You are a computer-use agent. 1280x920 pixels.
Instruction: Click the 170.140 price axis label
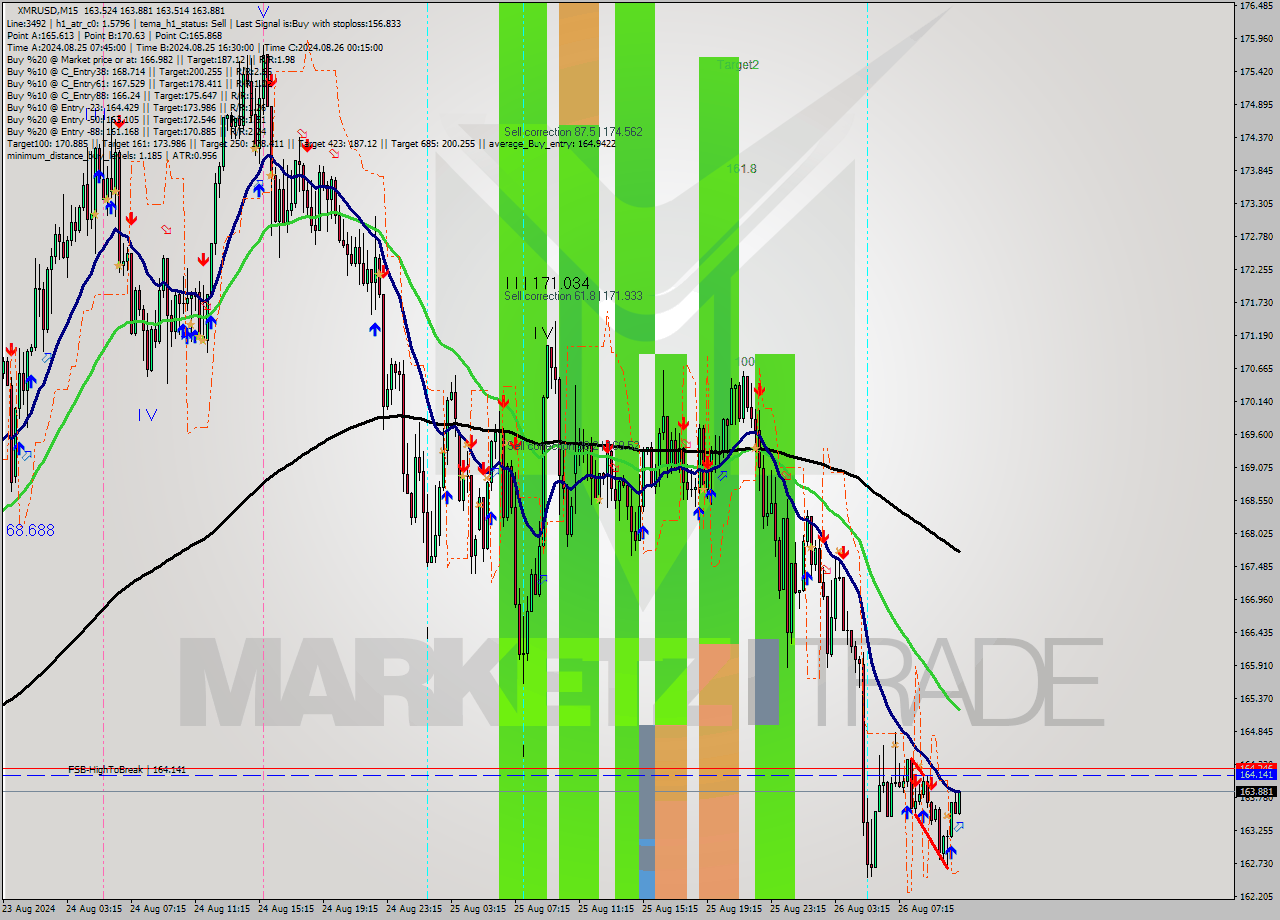tap(1255, 402)
